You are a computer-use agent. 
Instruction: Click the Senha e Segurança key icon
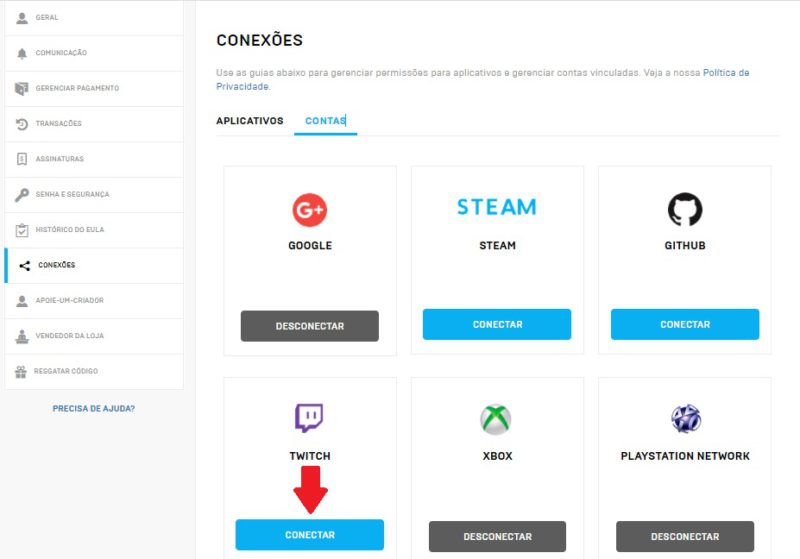(x=22, y=194)
